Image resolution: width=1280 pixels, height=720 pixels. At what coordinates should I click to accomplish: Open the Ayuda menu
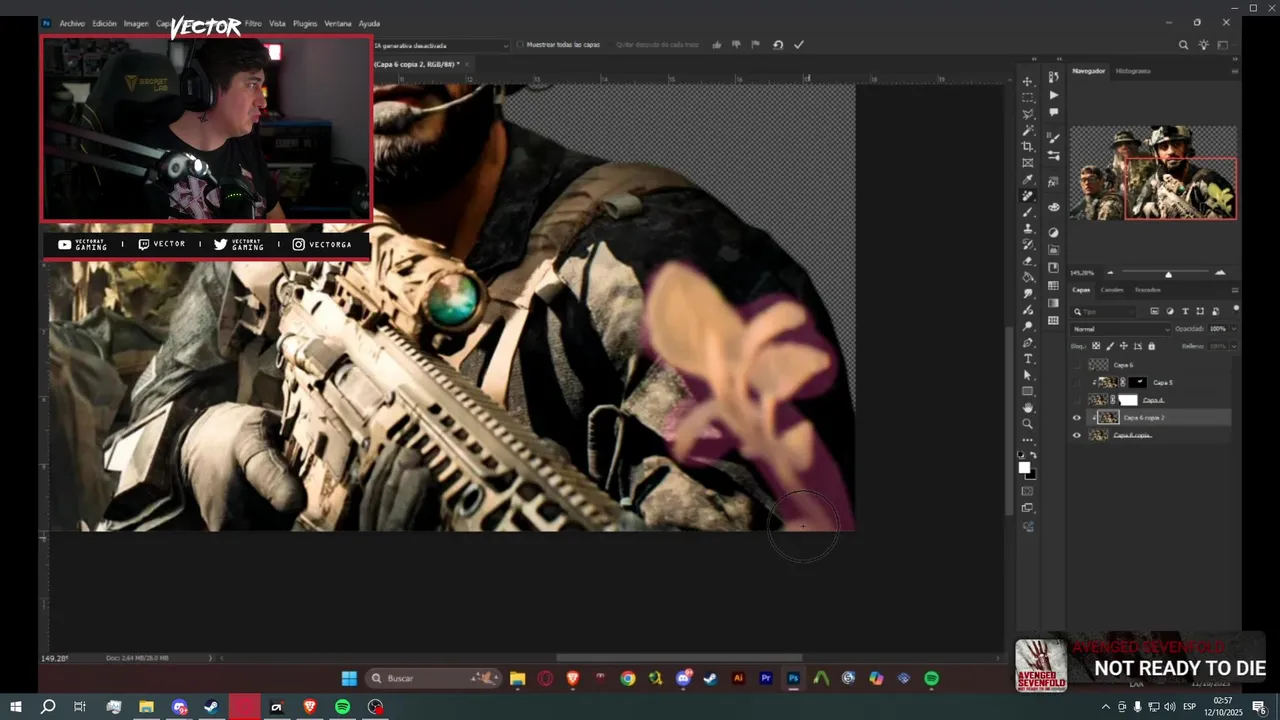(369, 23)
